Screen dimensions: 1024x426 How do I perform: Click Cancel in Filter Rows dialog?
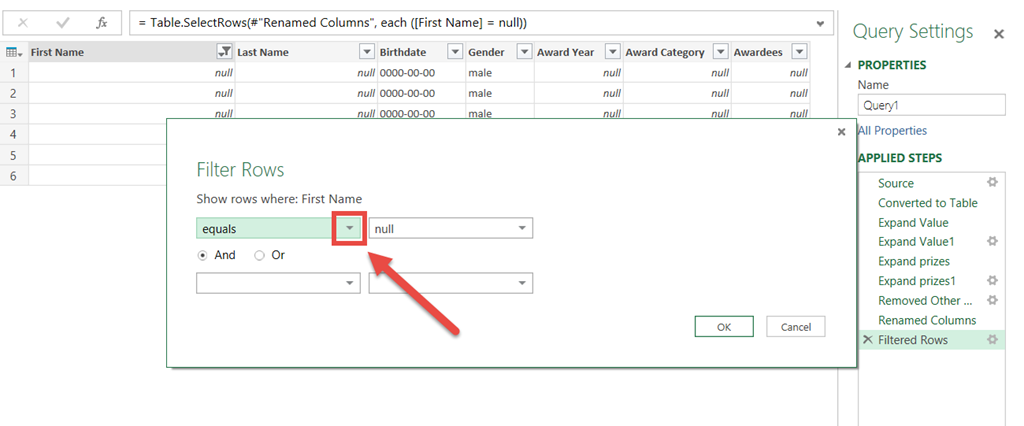796,327
